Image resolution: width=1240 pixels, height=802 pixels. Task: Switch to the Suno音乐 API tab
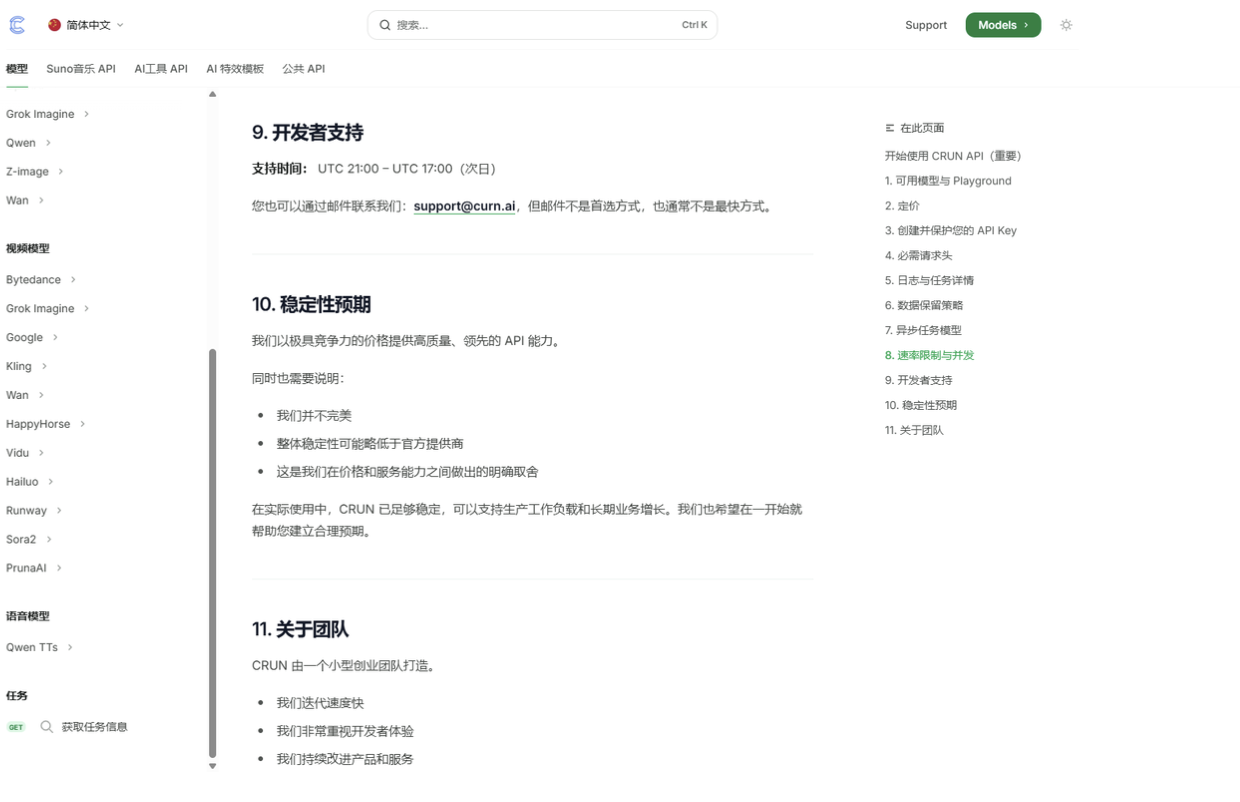81,69
